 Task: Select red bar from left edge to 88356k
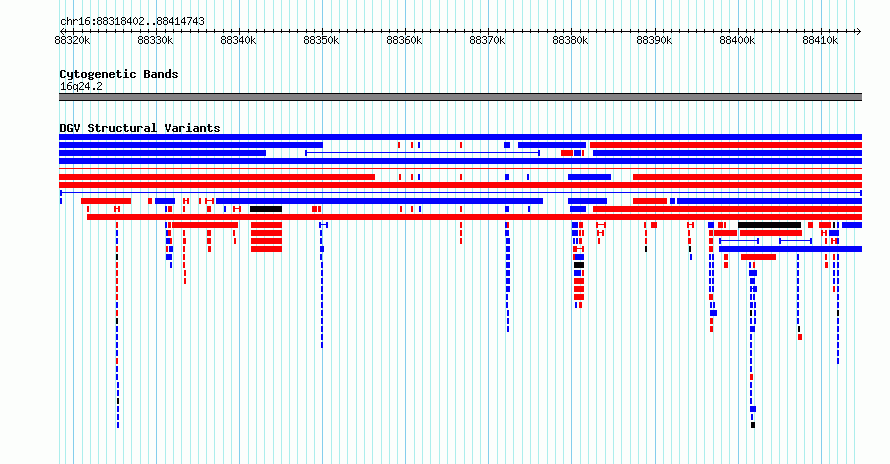coord(217,177)
